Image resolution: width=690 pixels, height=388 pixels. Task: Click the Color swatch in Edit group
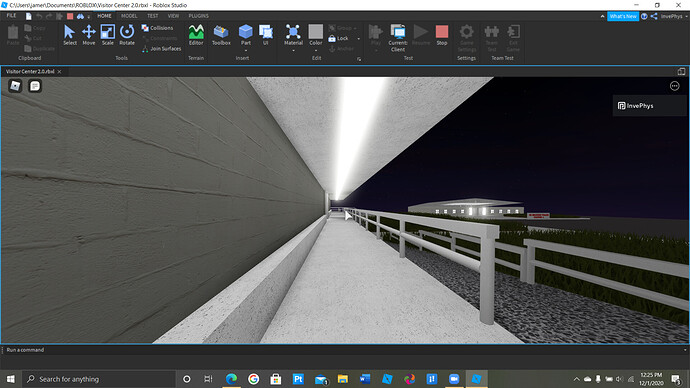[x=316, y=32]
